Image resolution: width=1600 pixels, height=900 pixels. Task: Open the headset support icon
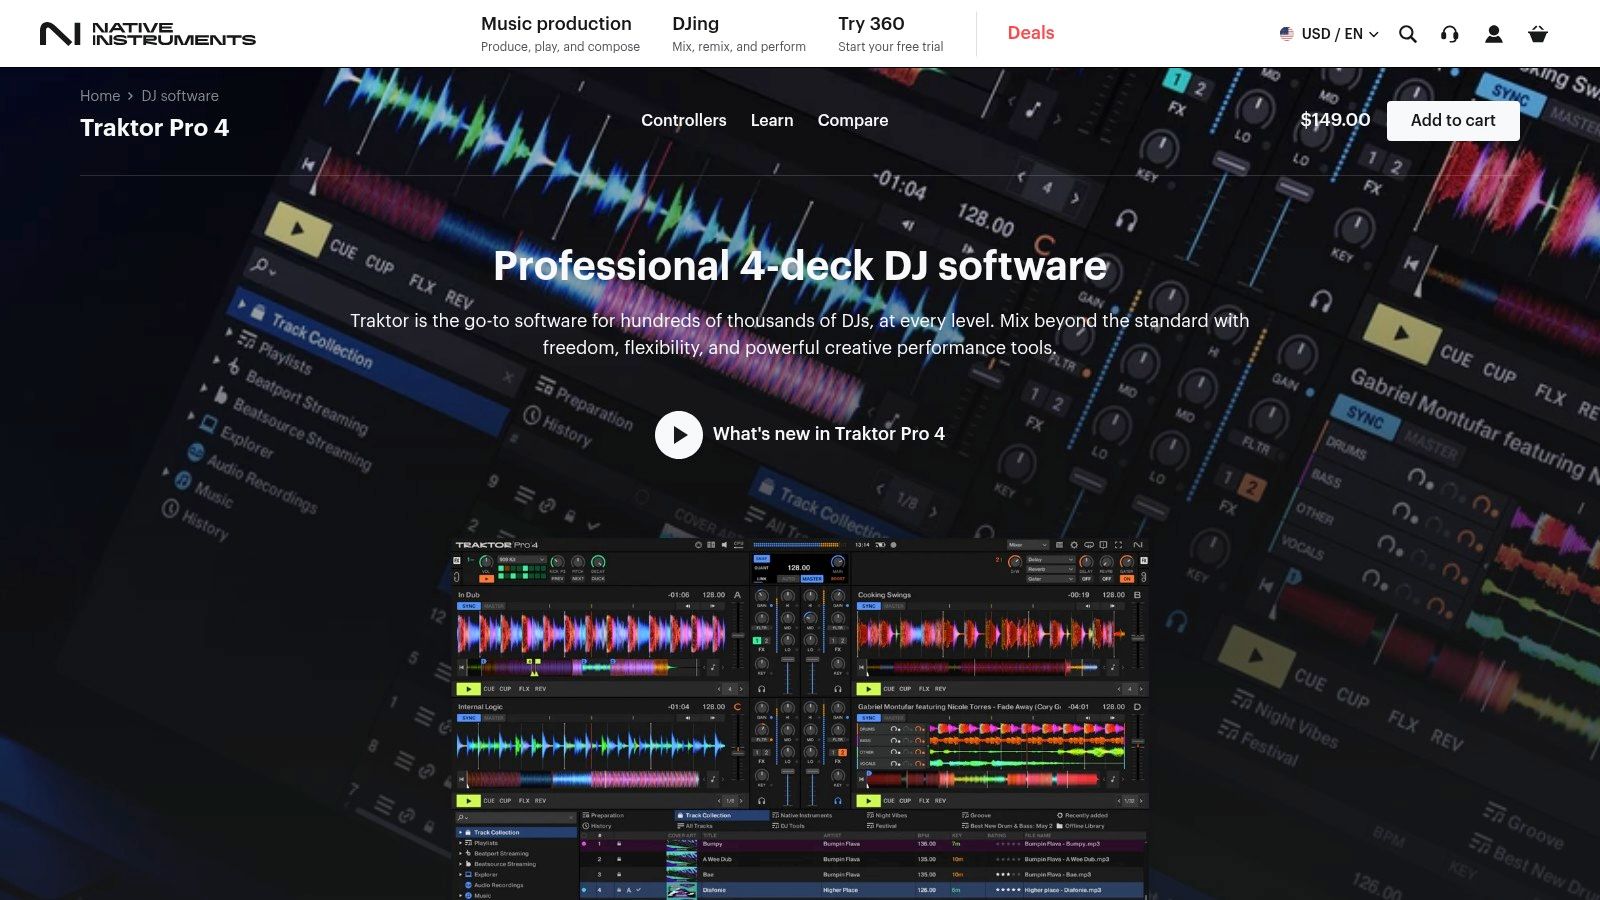tap(1450, 34)
